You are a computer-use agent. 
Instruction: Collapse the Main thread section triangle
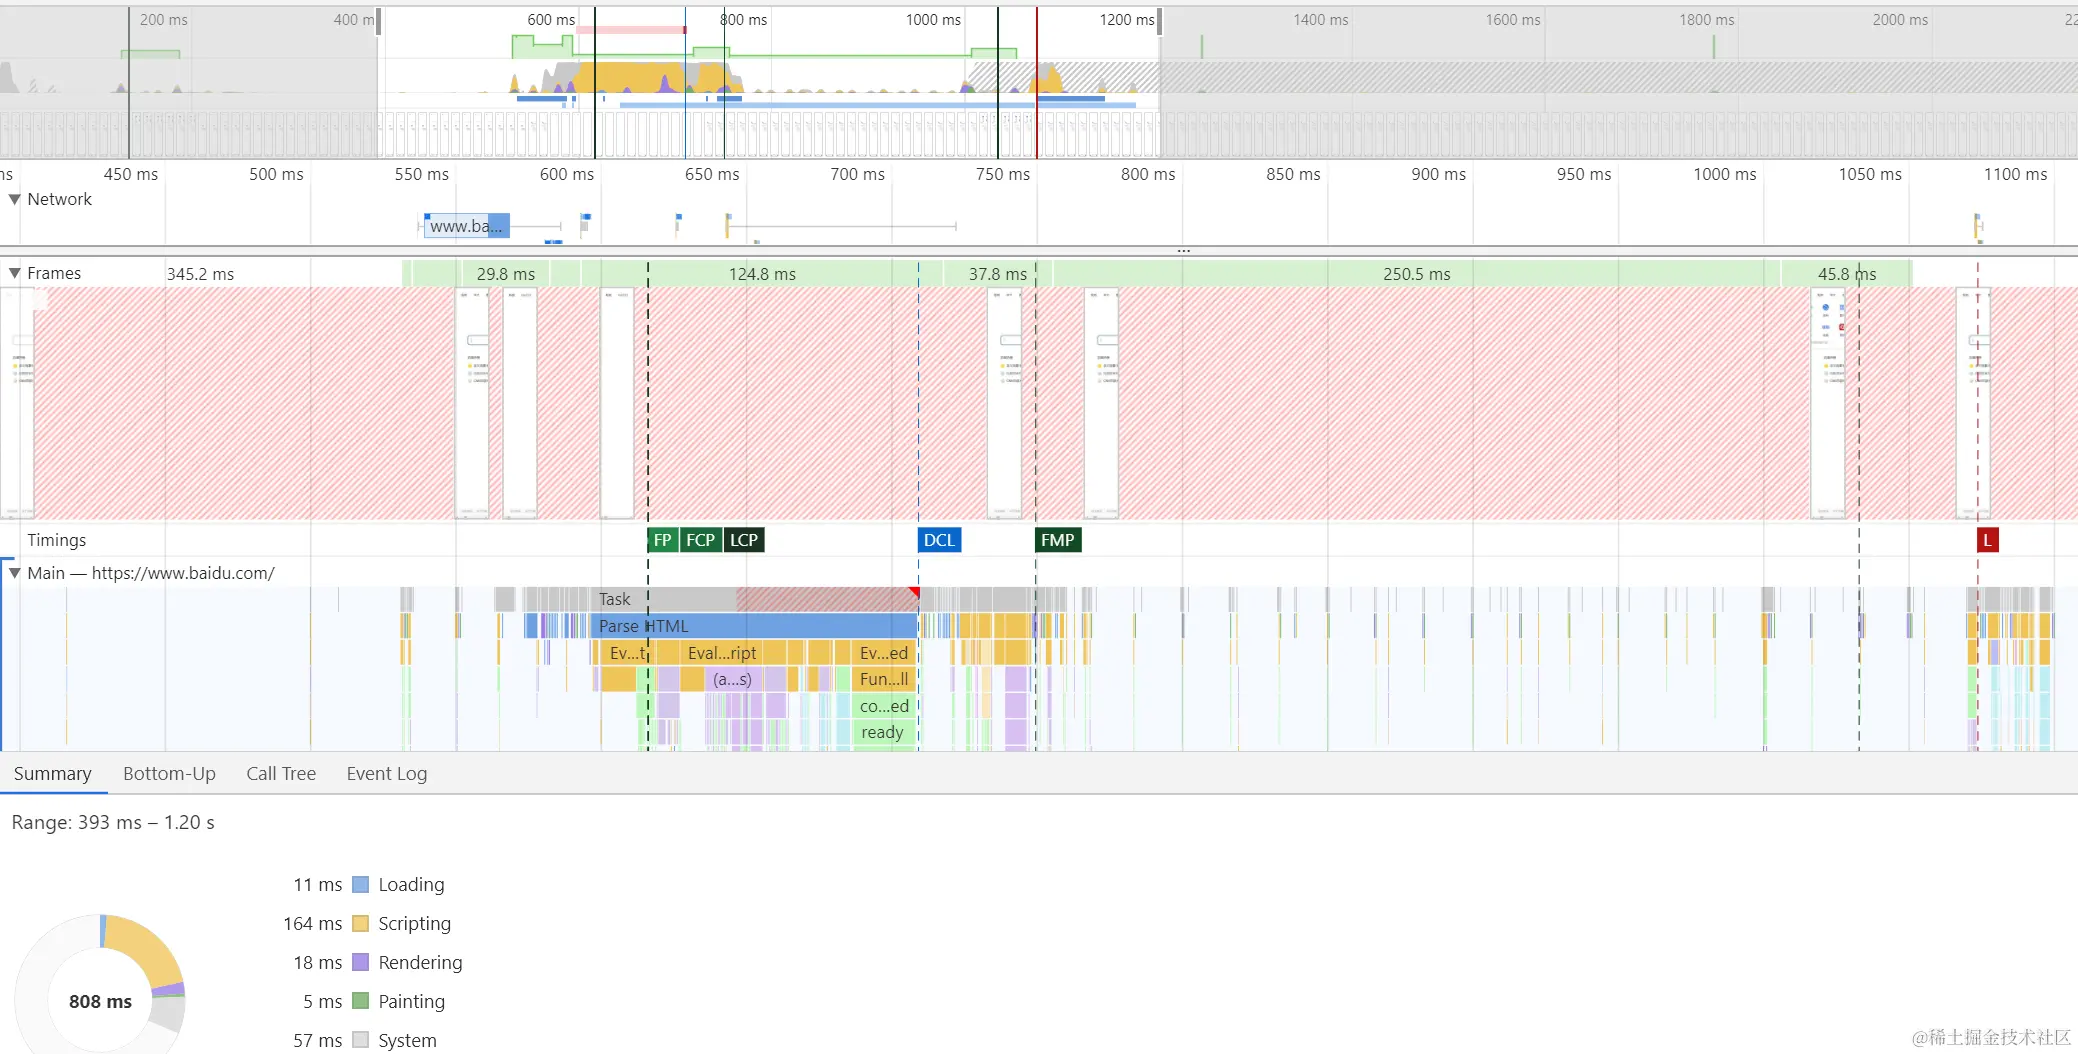click(14, 573)
